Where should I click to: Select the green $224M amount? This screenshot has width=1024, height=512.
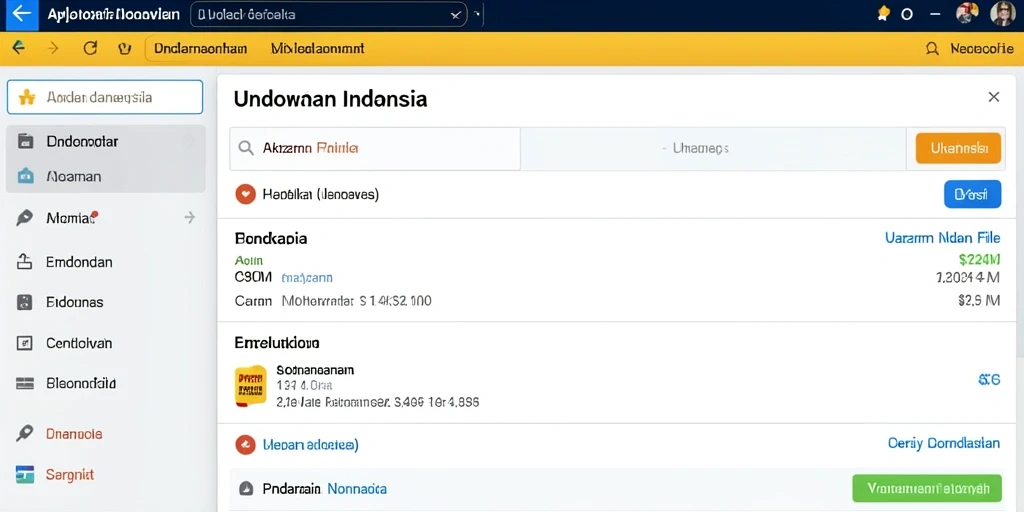click(980, 260)
